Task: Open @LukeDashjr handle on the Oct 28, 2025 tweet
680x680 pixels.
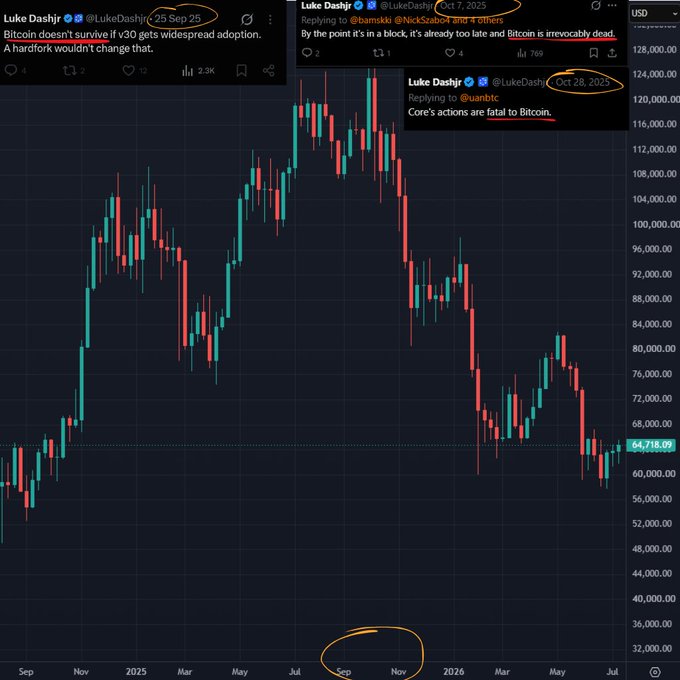Action: click(519, 82)
